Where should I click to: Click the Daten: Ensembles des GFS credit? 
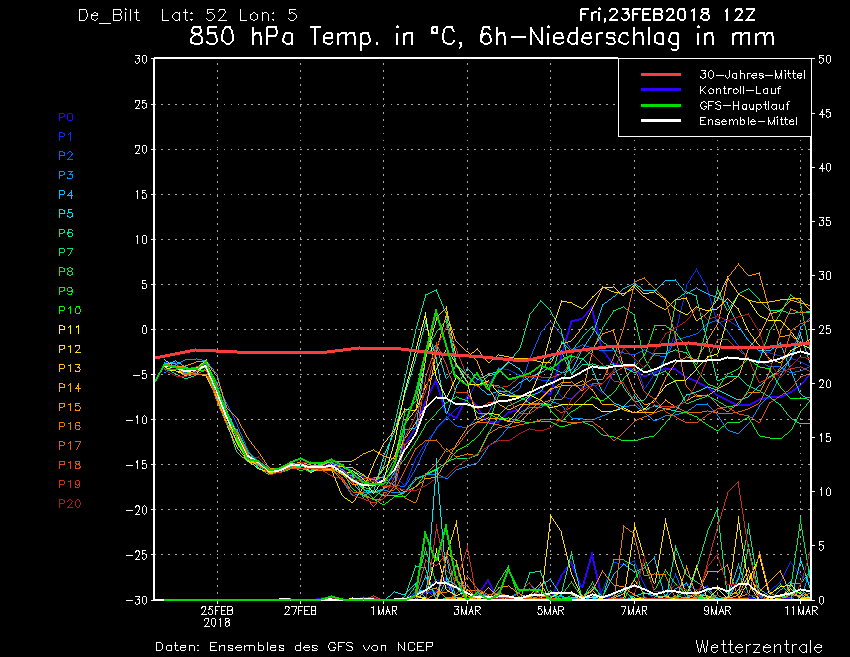(294, 646)
